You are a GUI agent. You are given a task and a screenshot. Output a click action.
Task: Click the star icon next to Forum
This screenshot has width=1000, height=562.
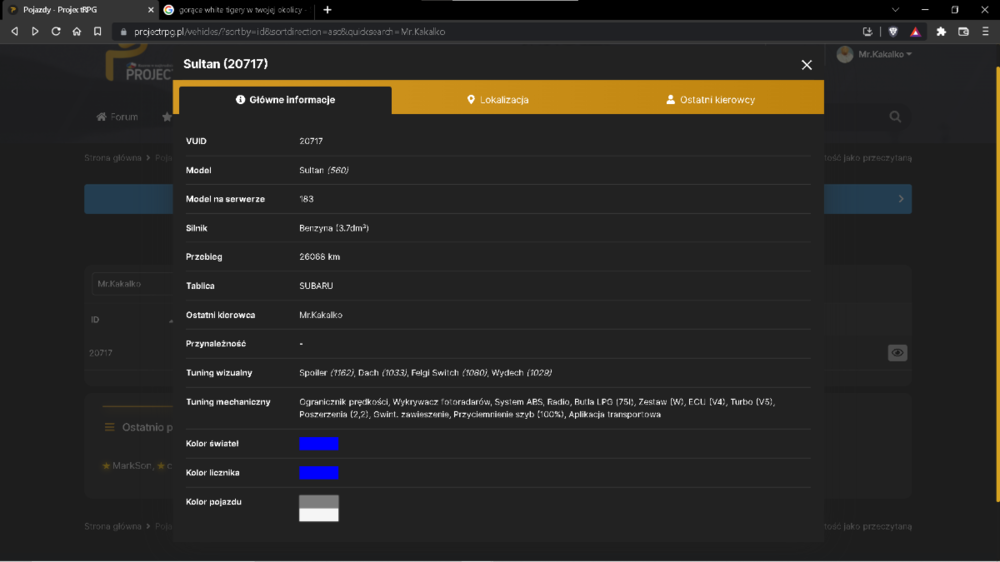(166, 117)
